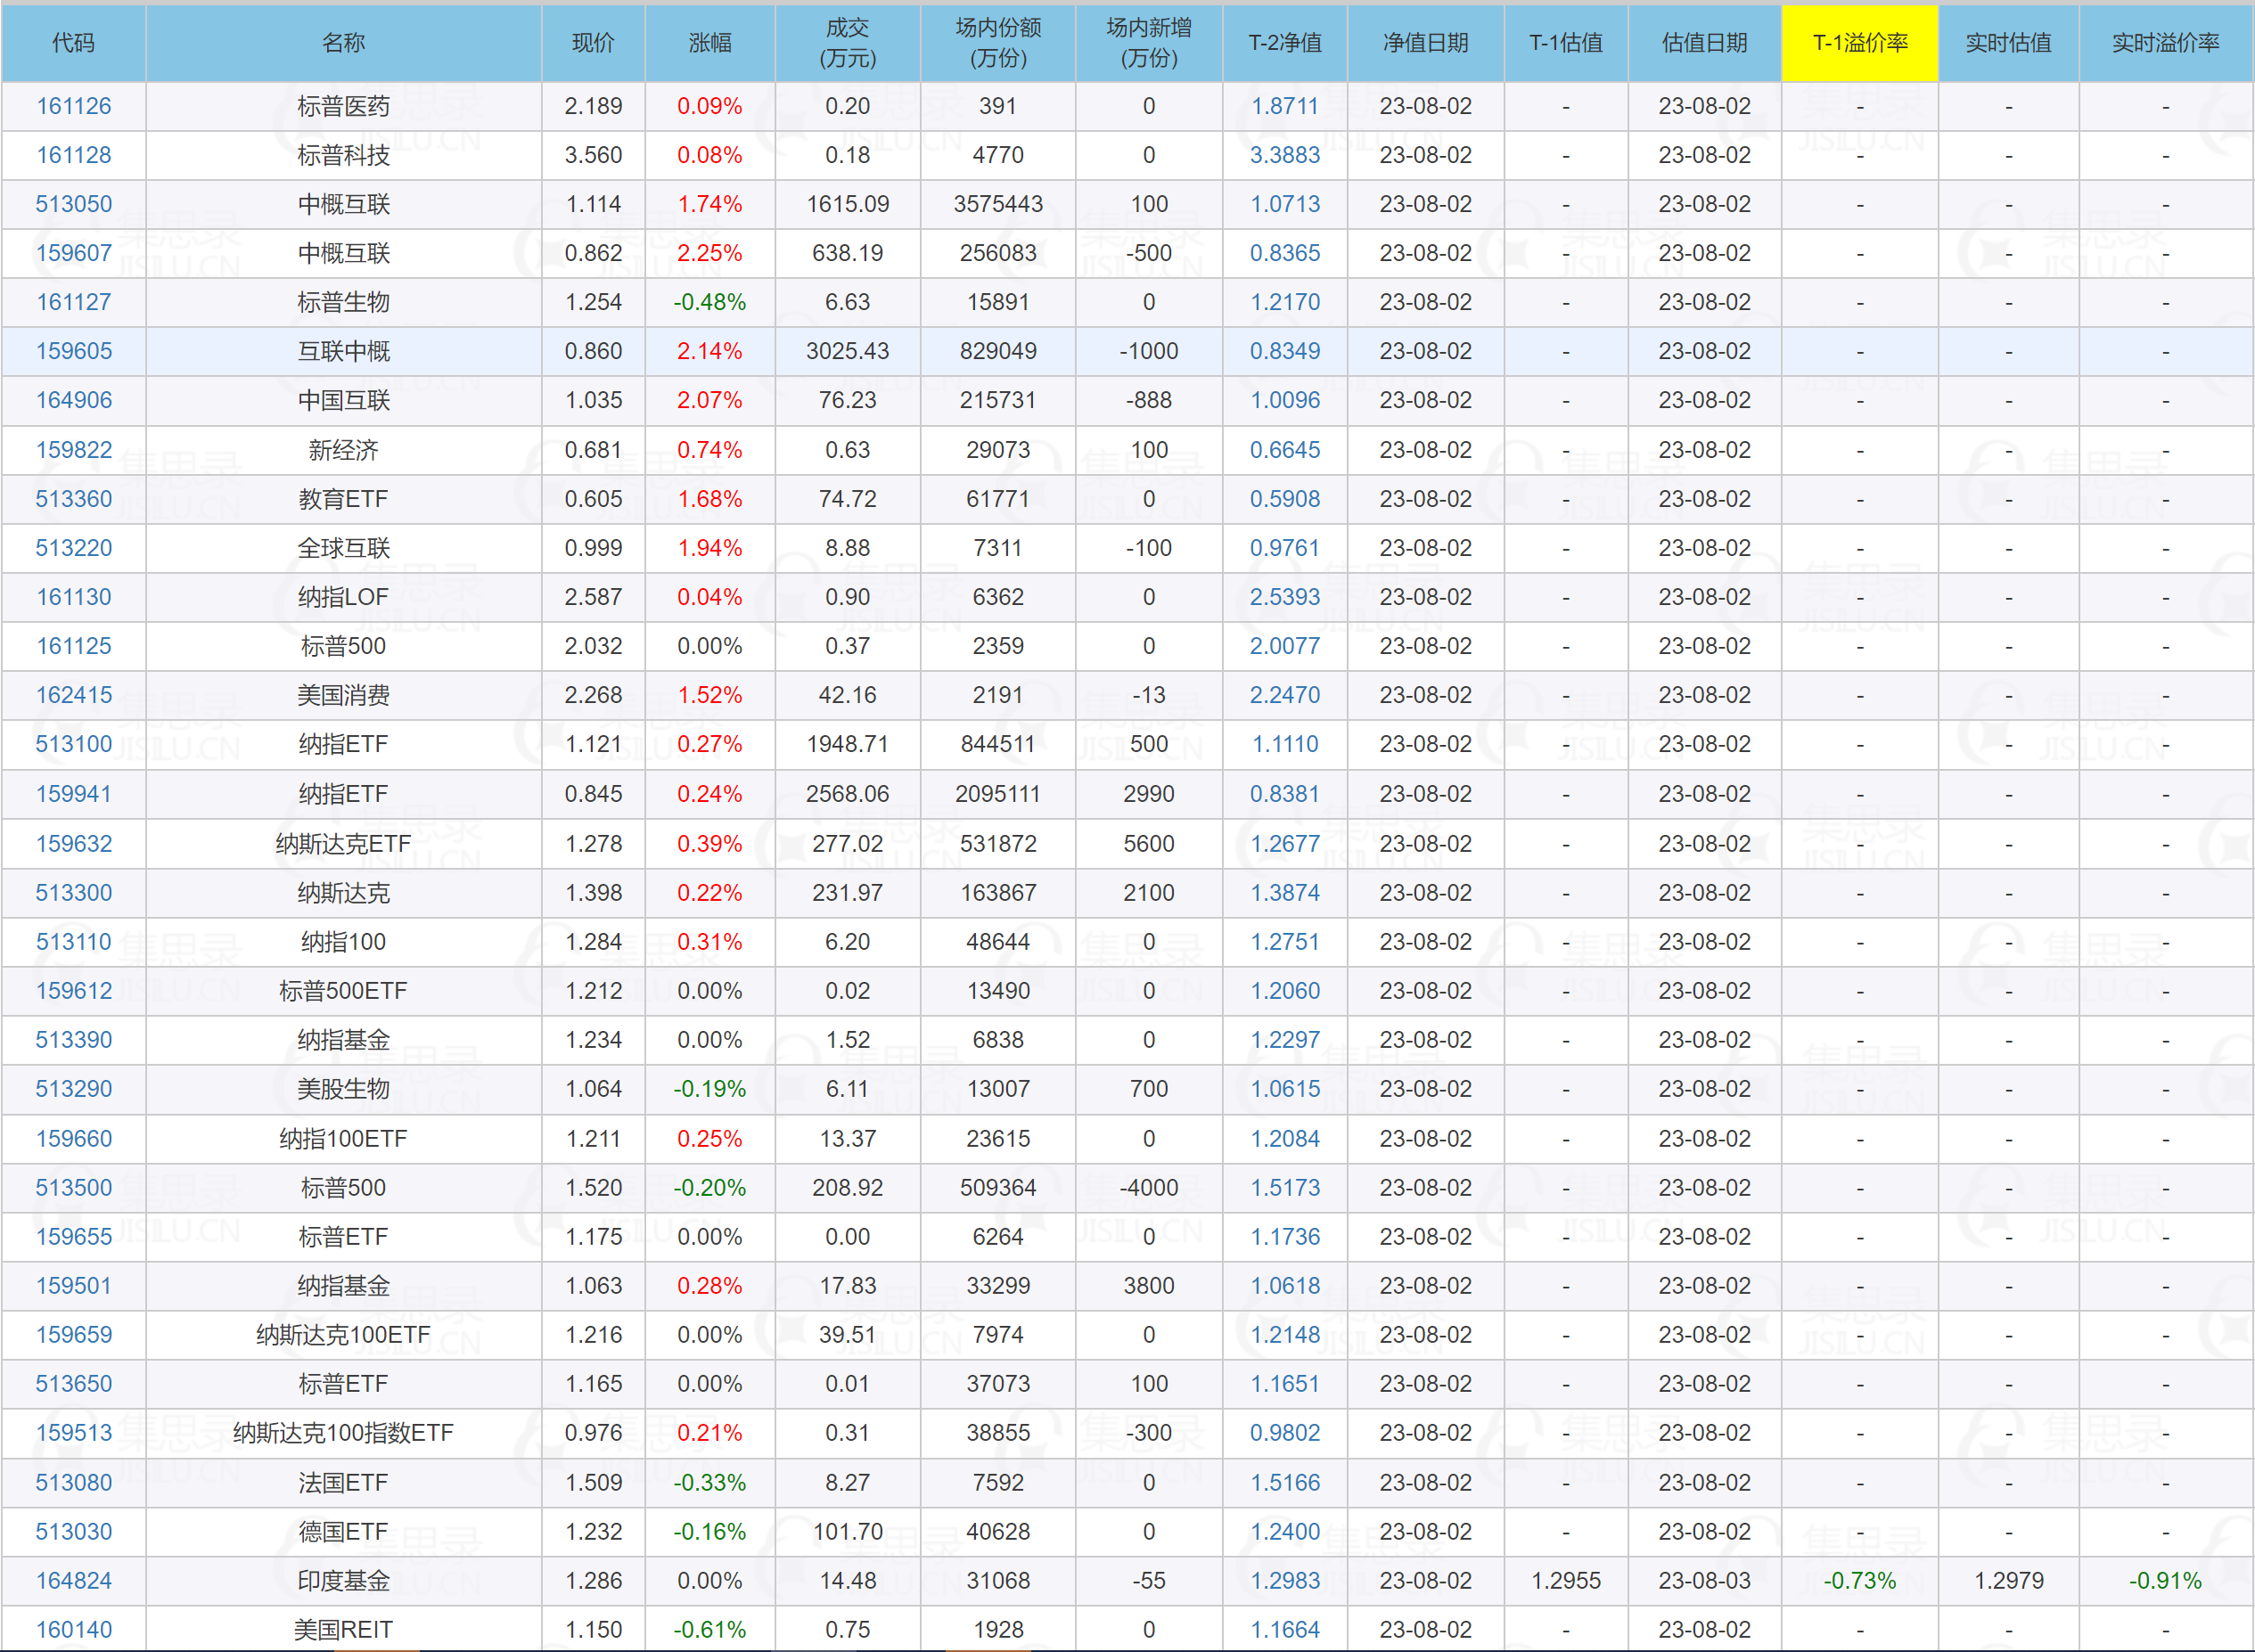2255x1652 pixels.
Task: Click the 实时估值 column header
Action: click(2008, 43)
